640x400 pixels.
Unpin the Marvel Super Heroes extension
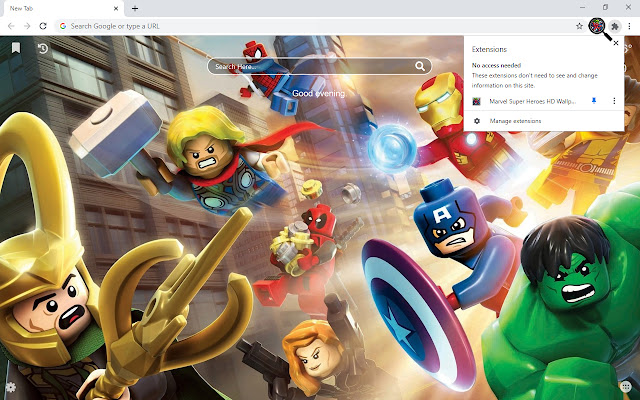click(x=594, y=101)
